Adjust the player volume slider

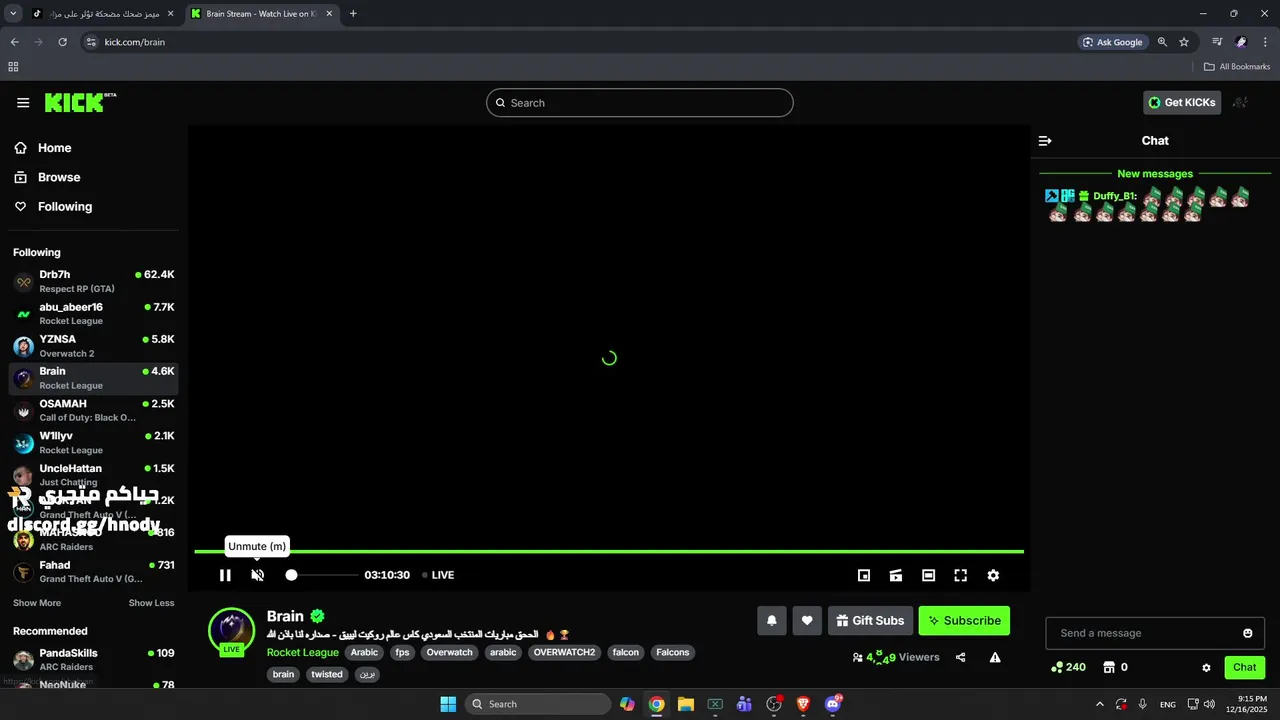pyautogui.click(x=320, y=575)
